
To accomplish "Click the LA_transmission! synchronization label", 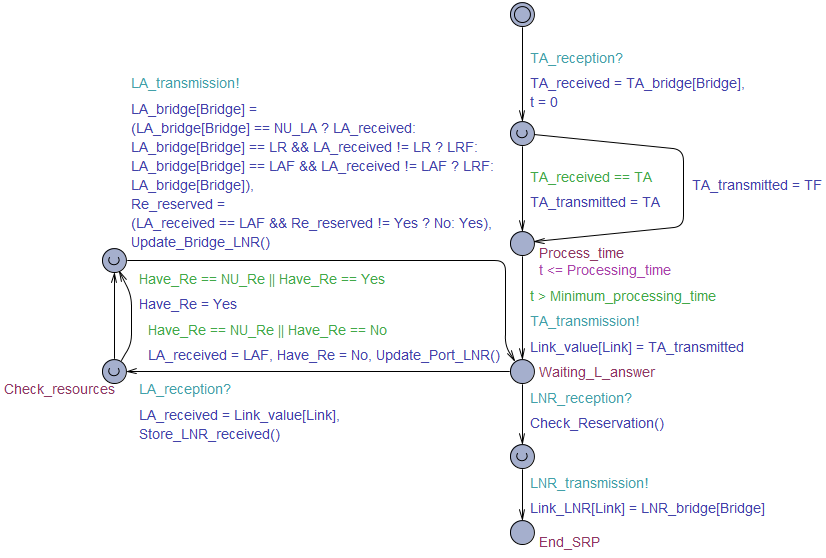I will (185, 83).
